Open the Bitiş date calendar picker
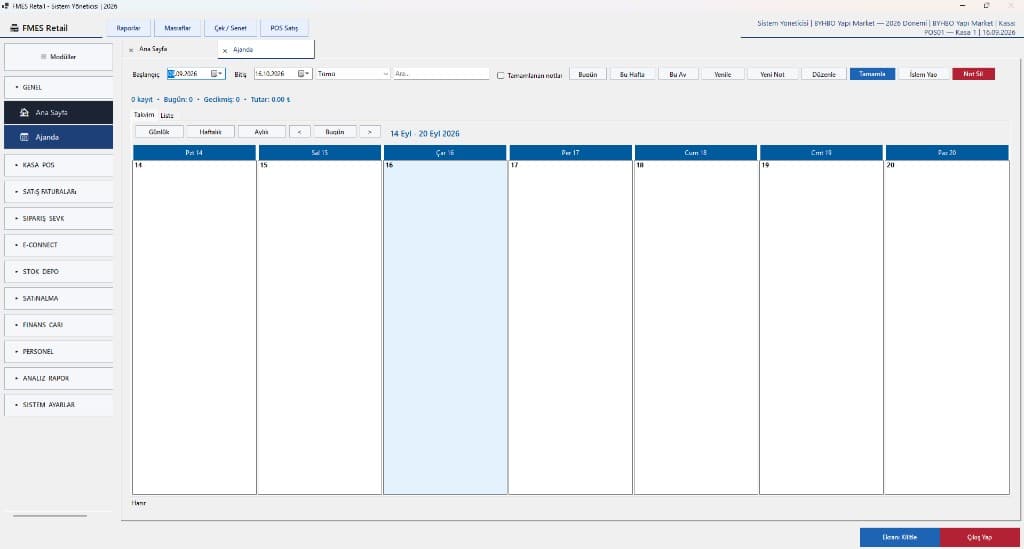Screen dimensions: 1024x549 pyautogui.click(x=301, y=74)
